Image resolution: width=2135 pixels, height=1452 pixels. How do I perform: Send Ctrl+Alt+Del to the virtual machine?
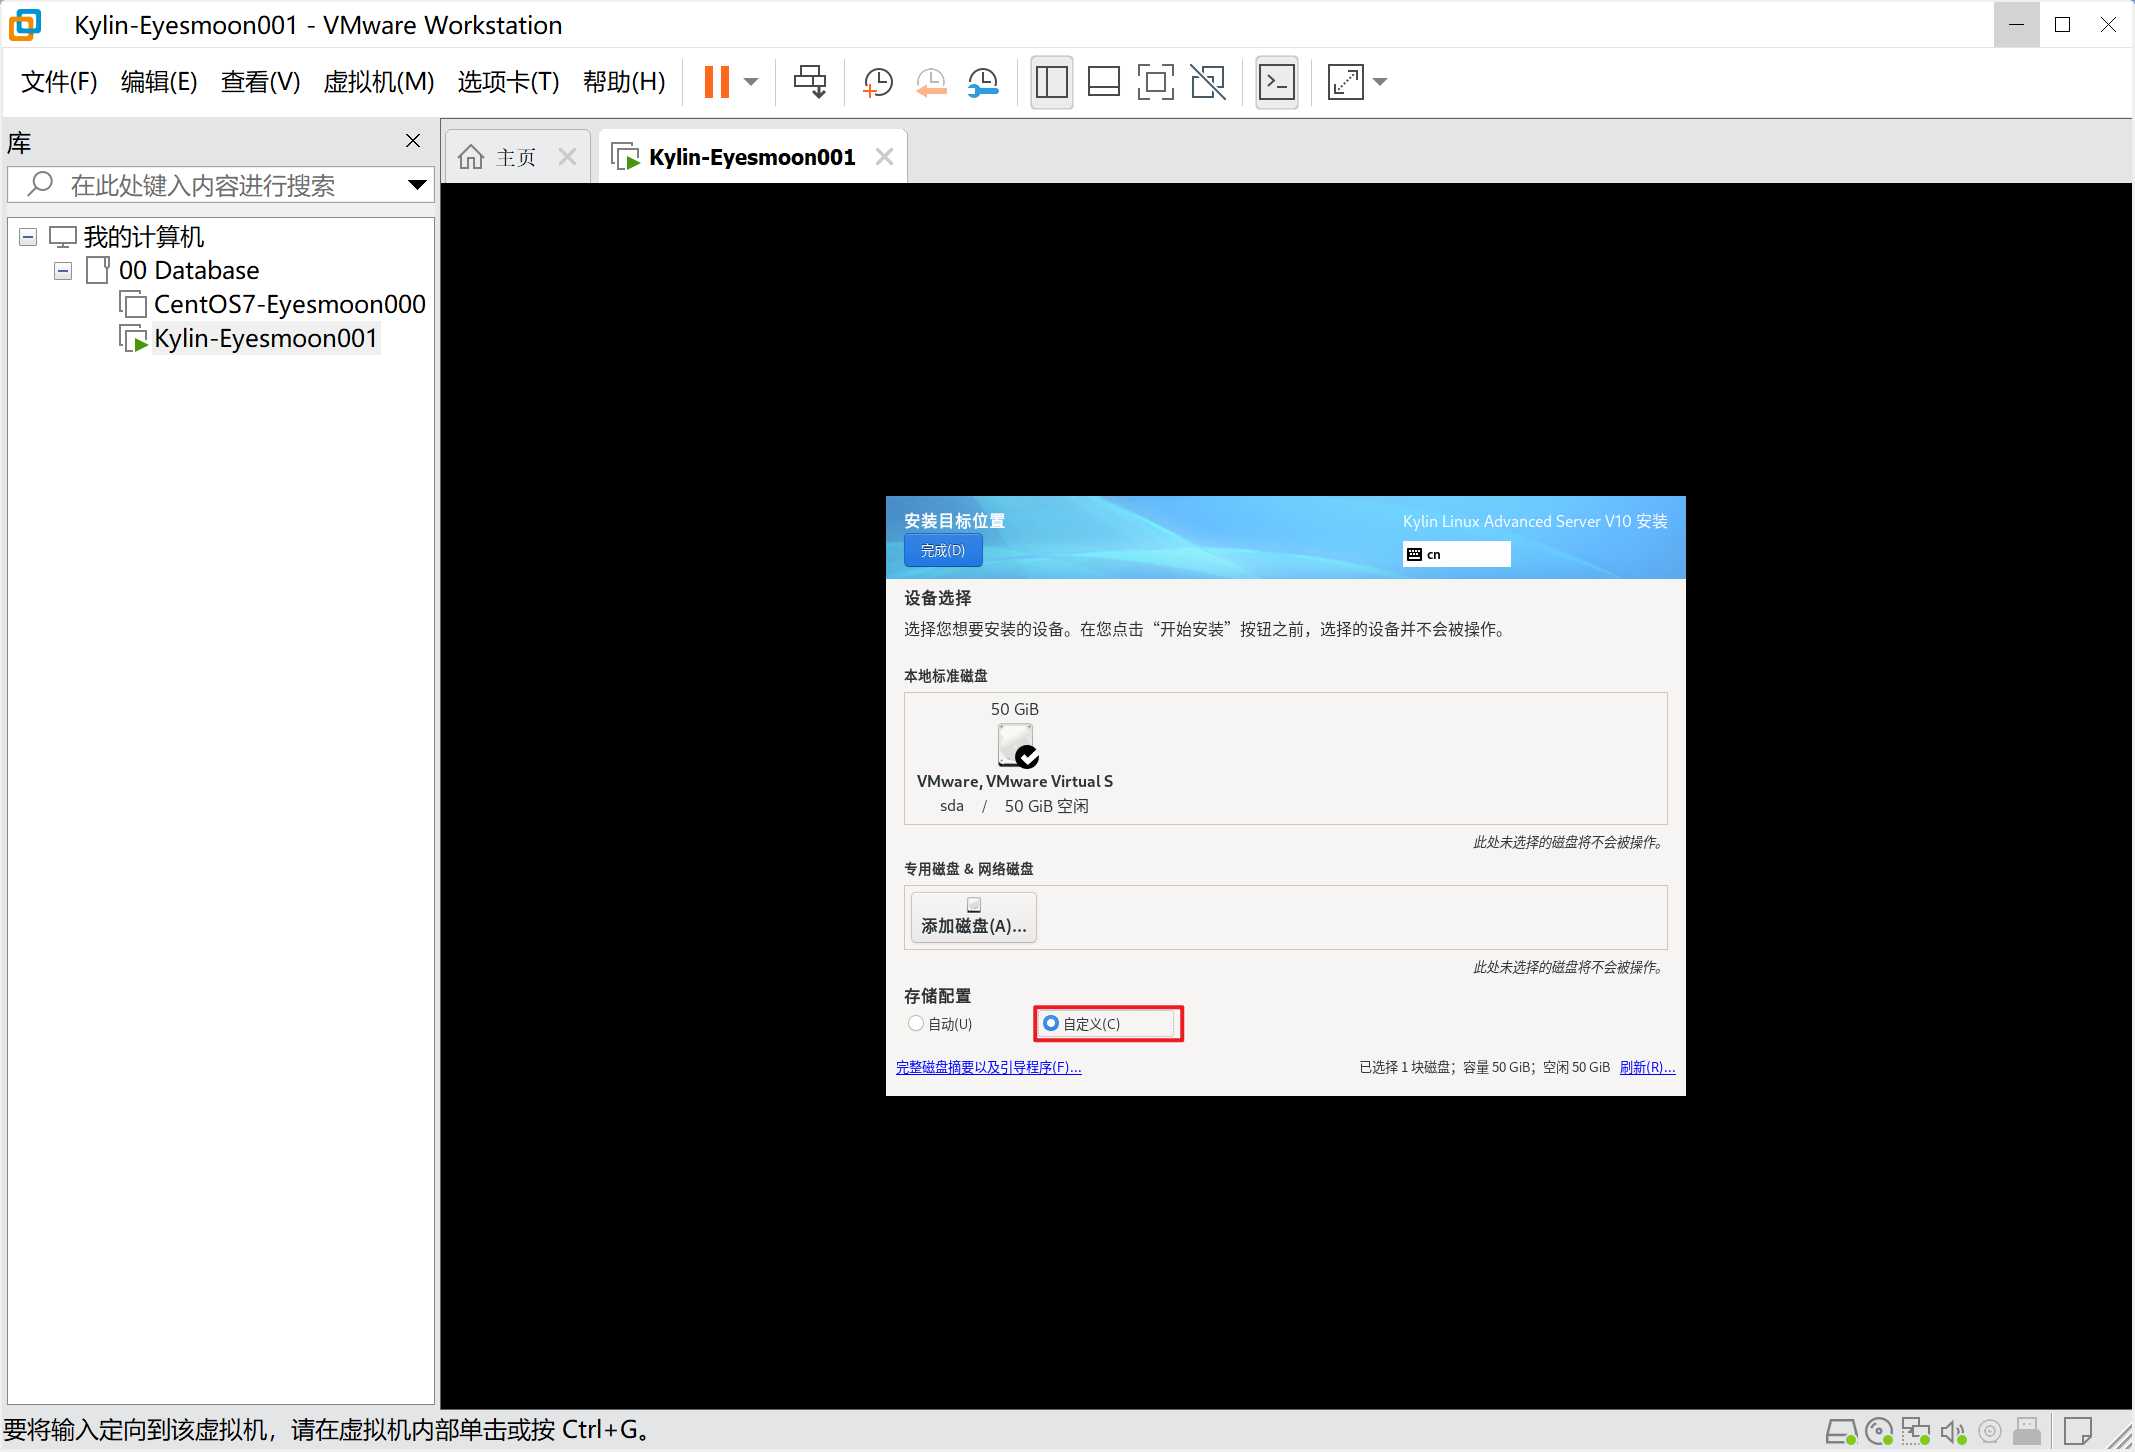[809, 82]
